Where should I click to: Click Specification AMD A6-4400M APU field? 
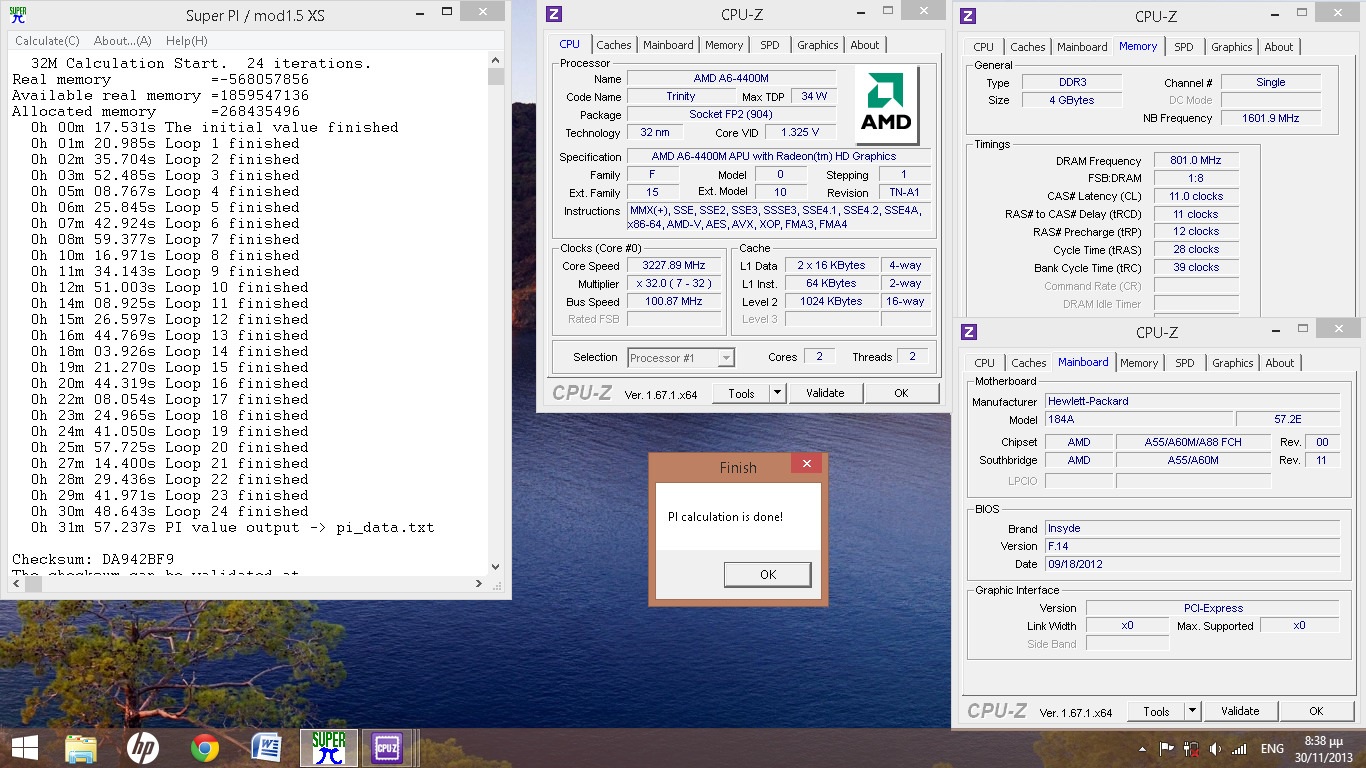pos(778,156)
